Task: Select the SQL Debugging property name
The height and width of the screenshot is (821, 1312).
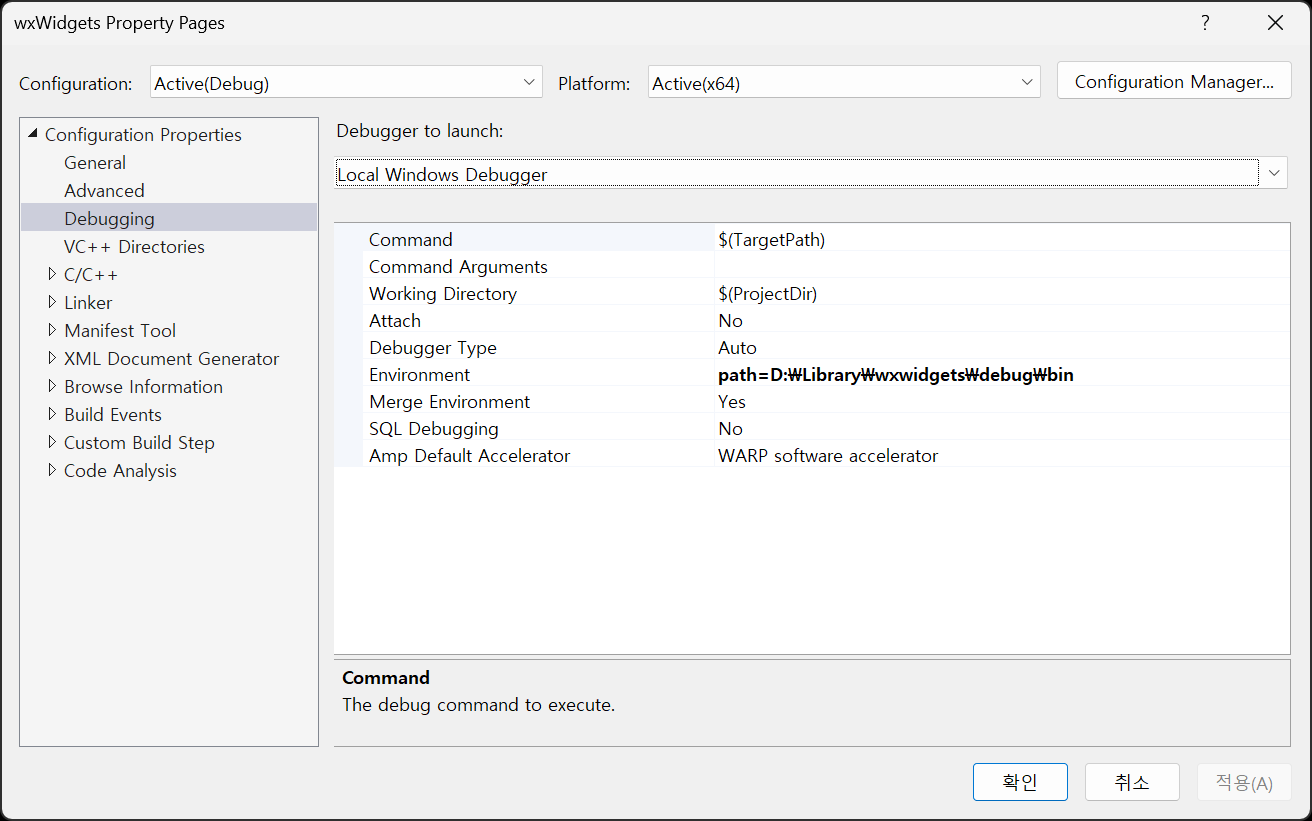Action: (434, 428)
